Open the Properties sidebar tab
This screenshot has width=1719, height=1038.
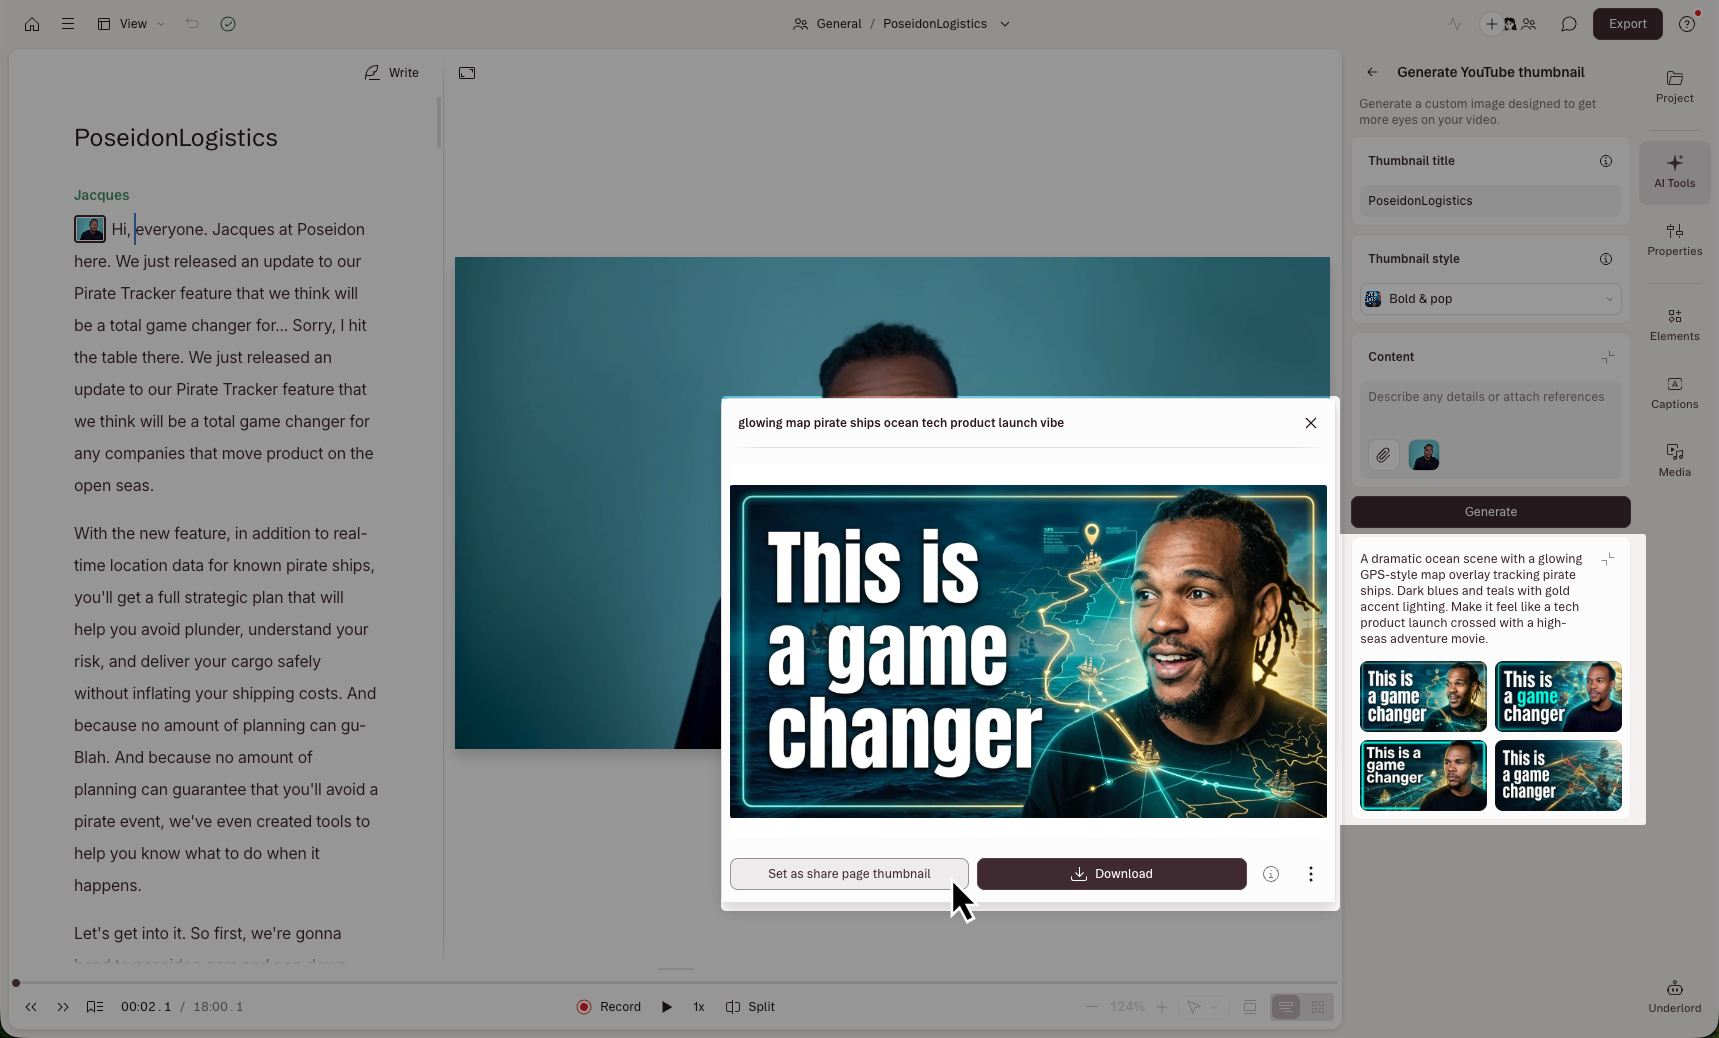(1674, 240)
